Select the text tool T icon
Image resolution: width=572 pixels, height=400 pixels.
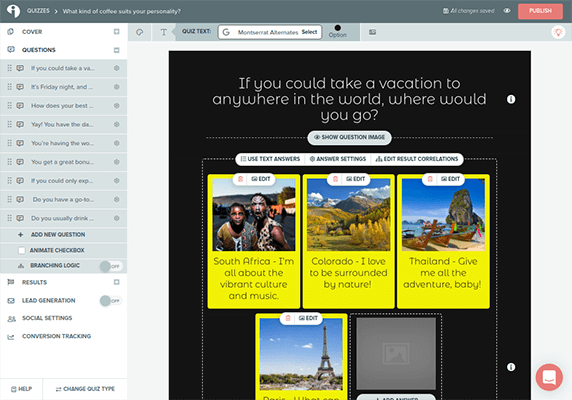163,32
